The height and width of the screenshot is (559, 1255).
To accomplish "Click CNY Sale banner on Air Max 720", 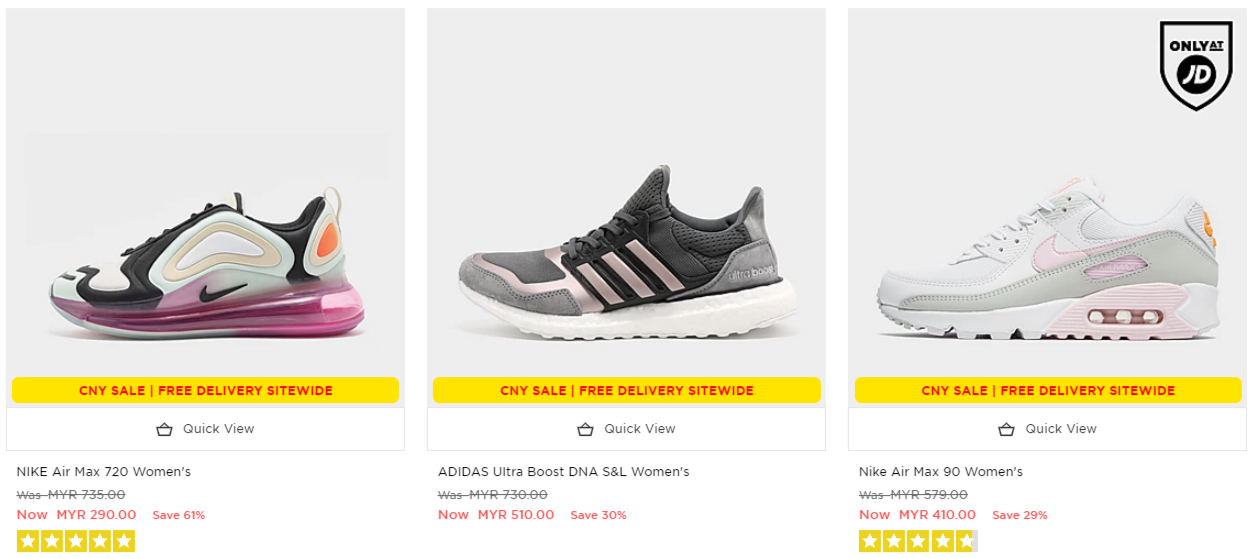I will point(206,390).
